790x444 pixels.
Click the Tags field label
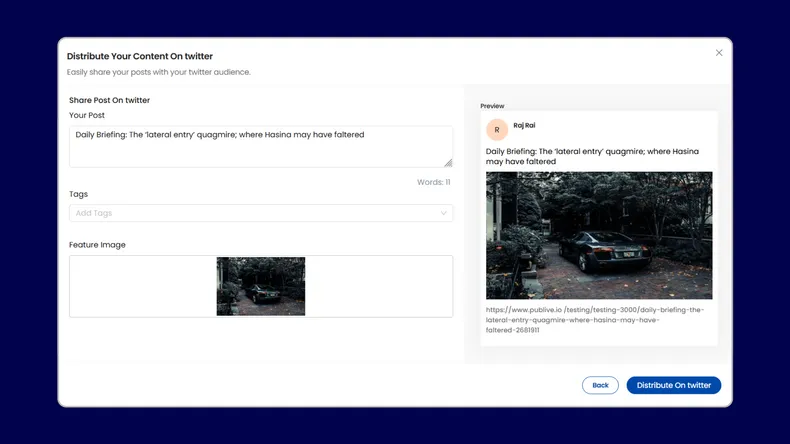click(x=78, y=194)
